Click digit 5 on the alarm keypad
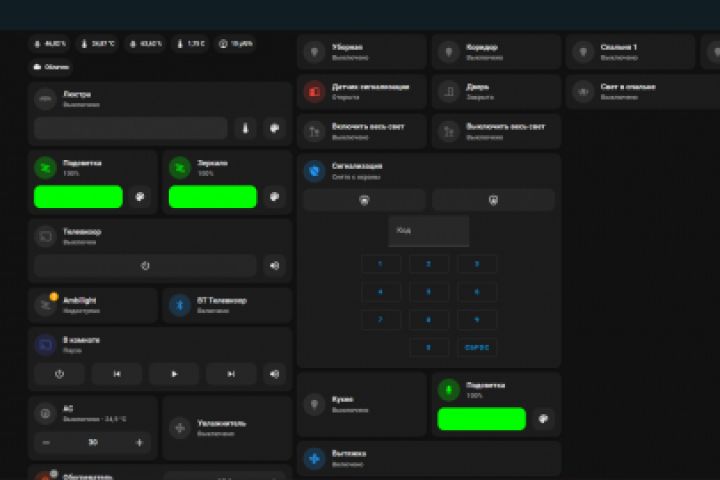This screenshot has height=480, width=720. click(428, 292)
